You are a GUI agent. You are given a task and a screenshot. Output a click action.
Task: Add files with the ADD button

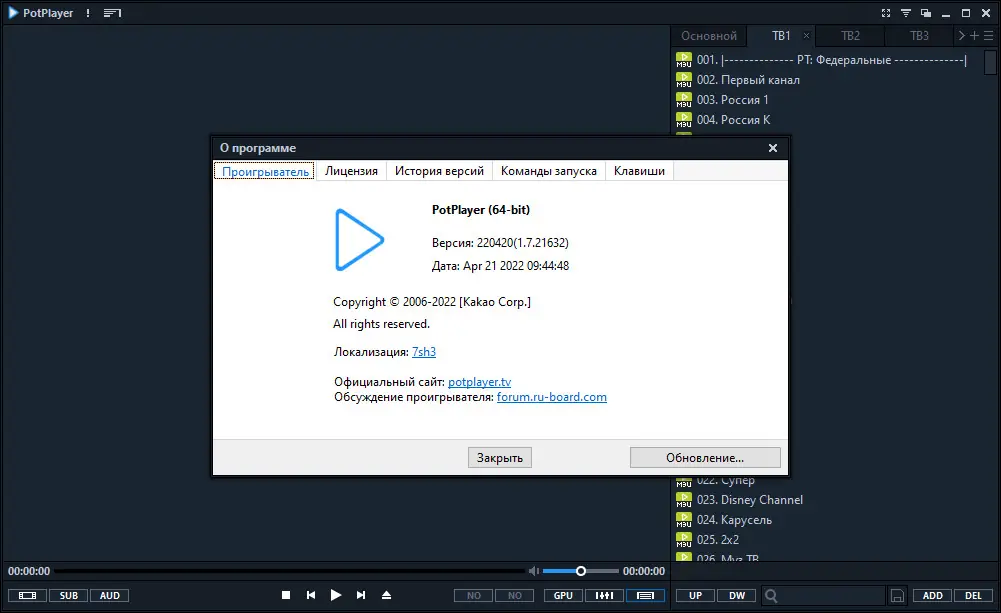932,596
